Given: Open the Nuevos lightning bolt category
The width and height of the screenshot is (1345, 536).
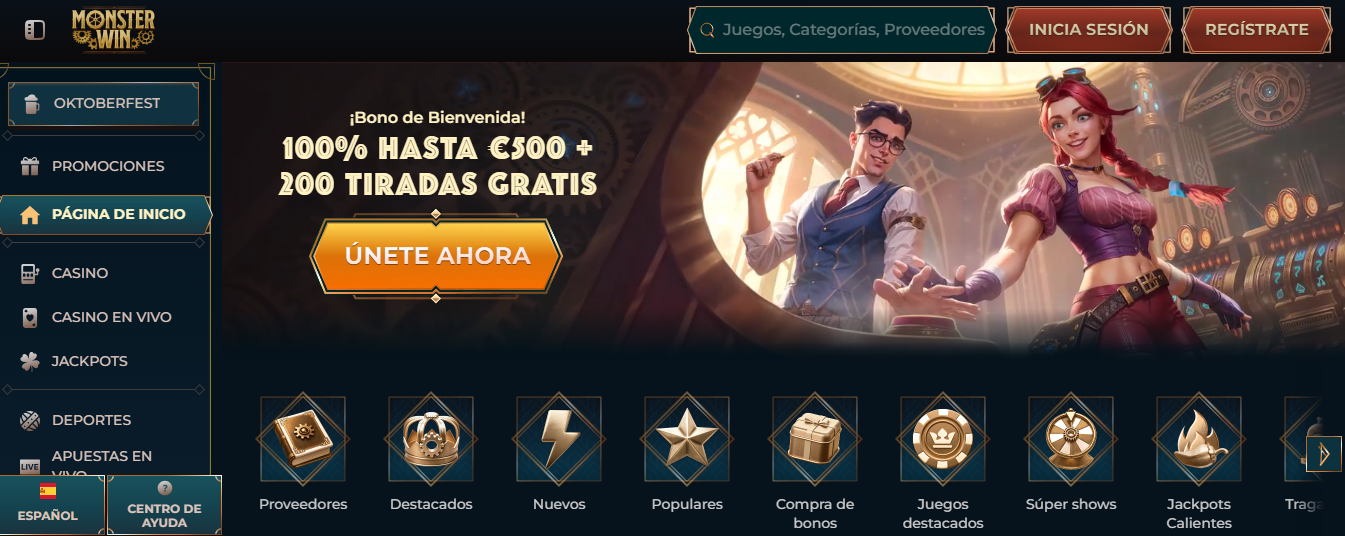Looking at the screenshot, I should [x=559, y=438].
